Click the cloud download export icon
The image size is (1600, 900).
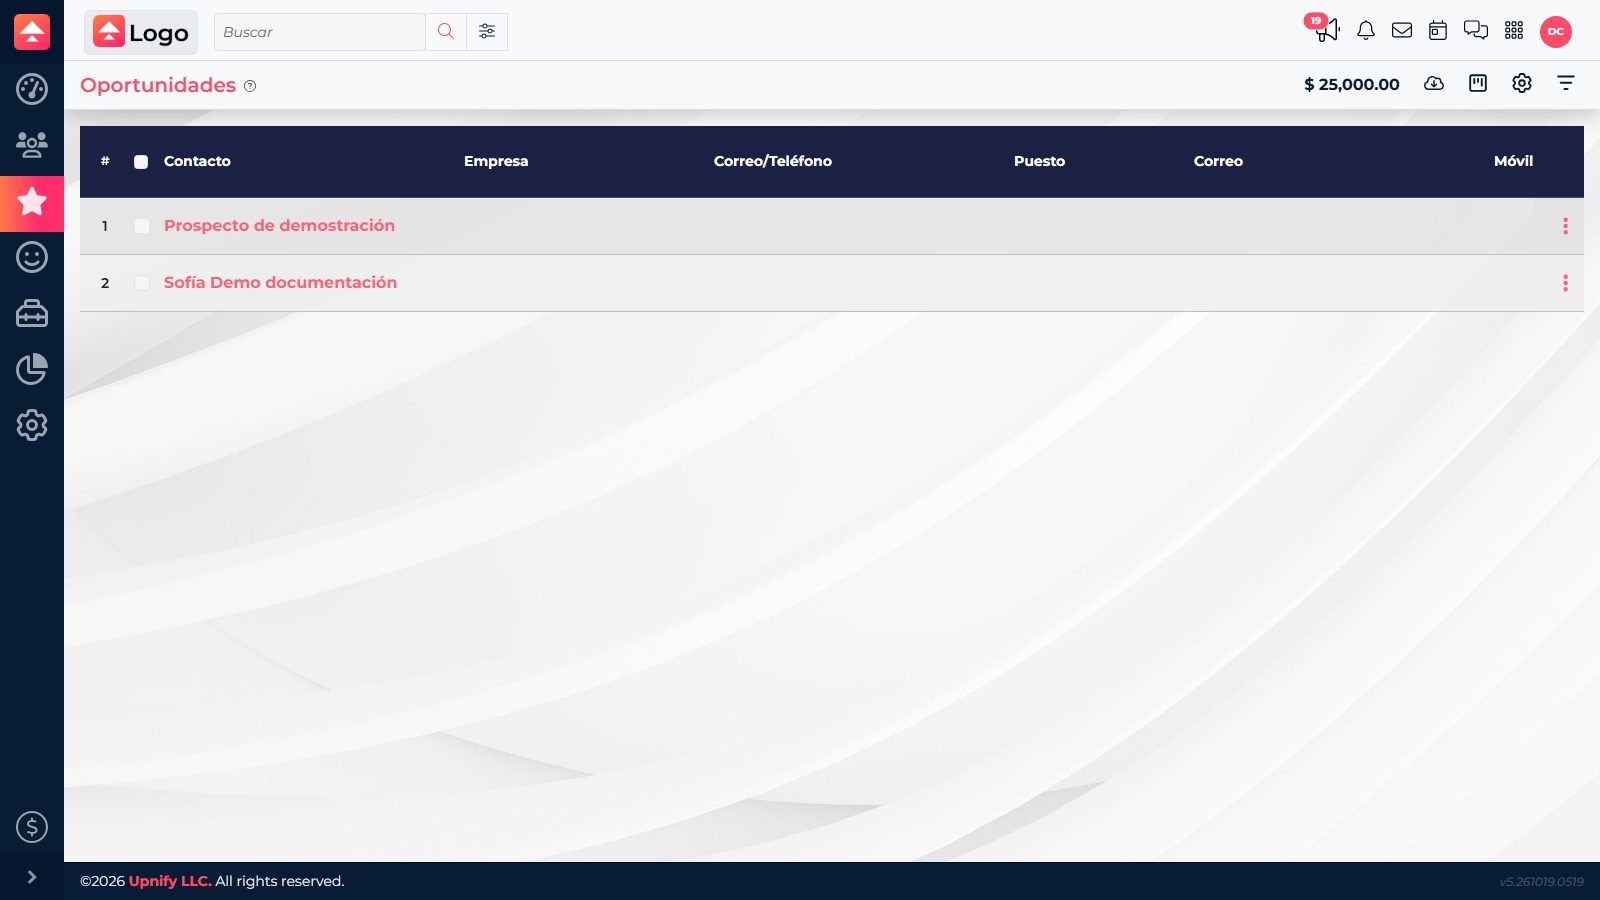(x=1434, y=83)
